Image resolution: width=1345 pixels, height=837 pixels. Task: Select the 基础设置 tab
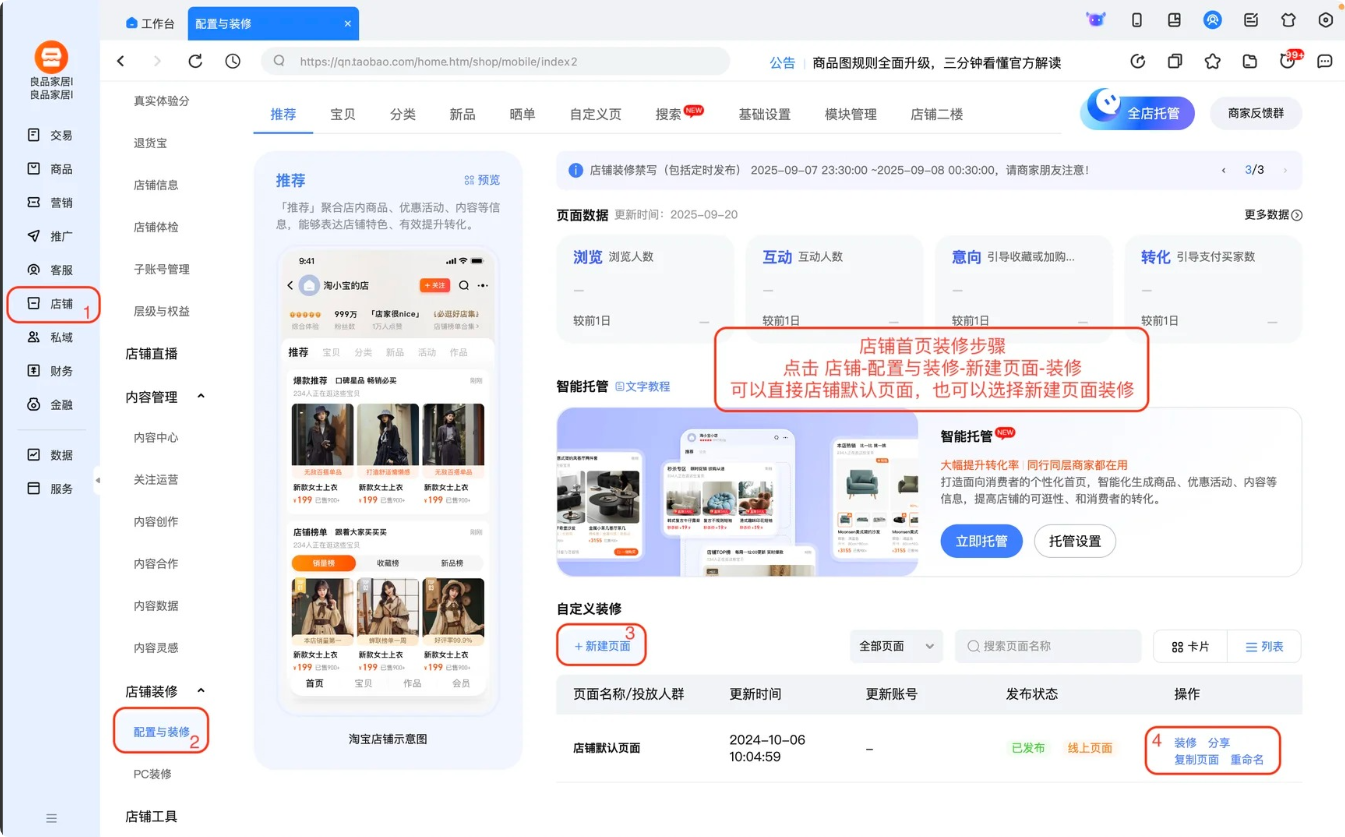click(x=764, y=115)
